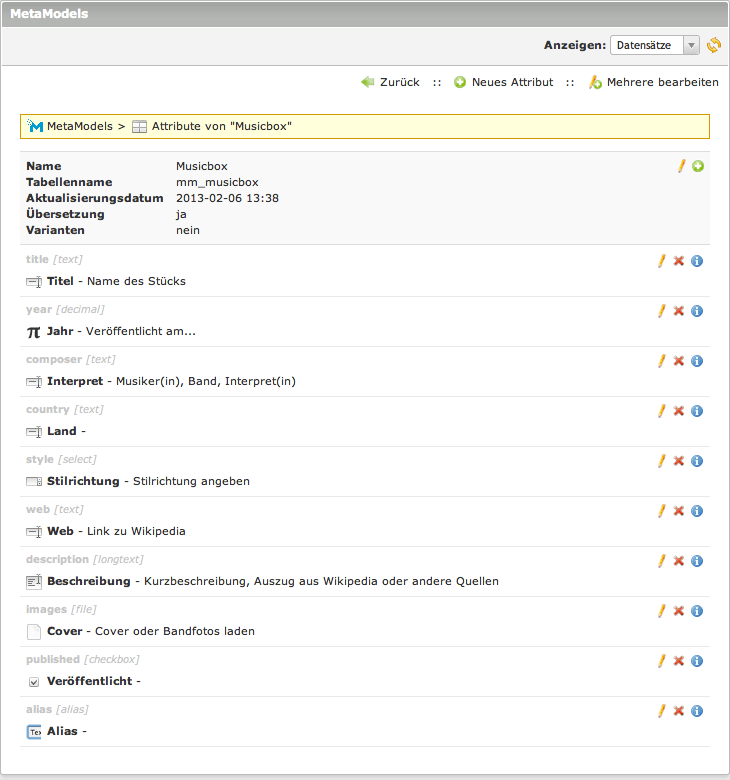The height and width of the screenshot is (780, 730).
Task: Click 'Attribute von Musicbox' breadcrumb item
Action: point(221,126)
